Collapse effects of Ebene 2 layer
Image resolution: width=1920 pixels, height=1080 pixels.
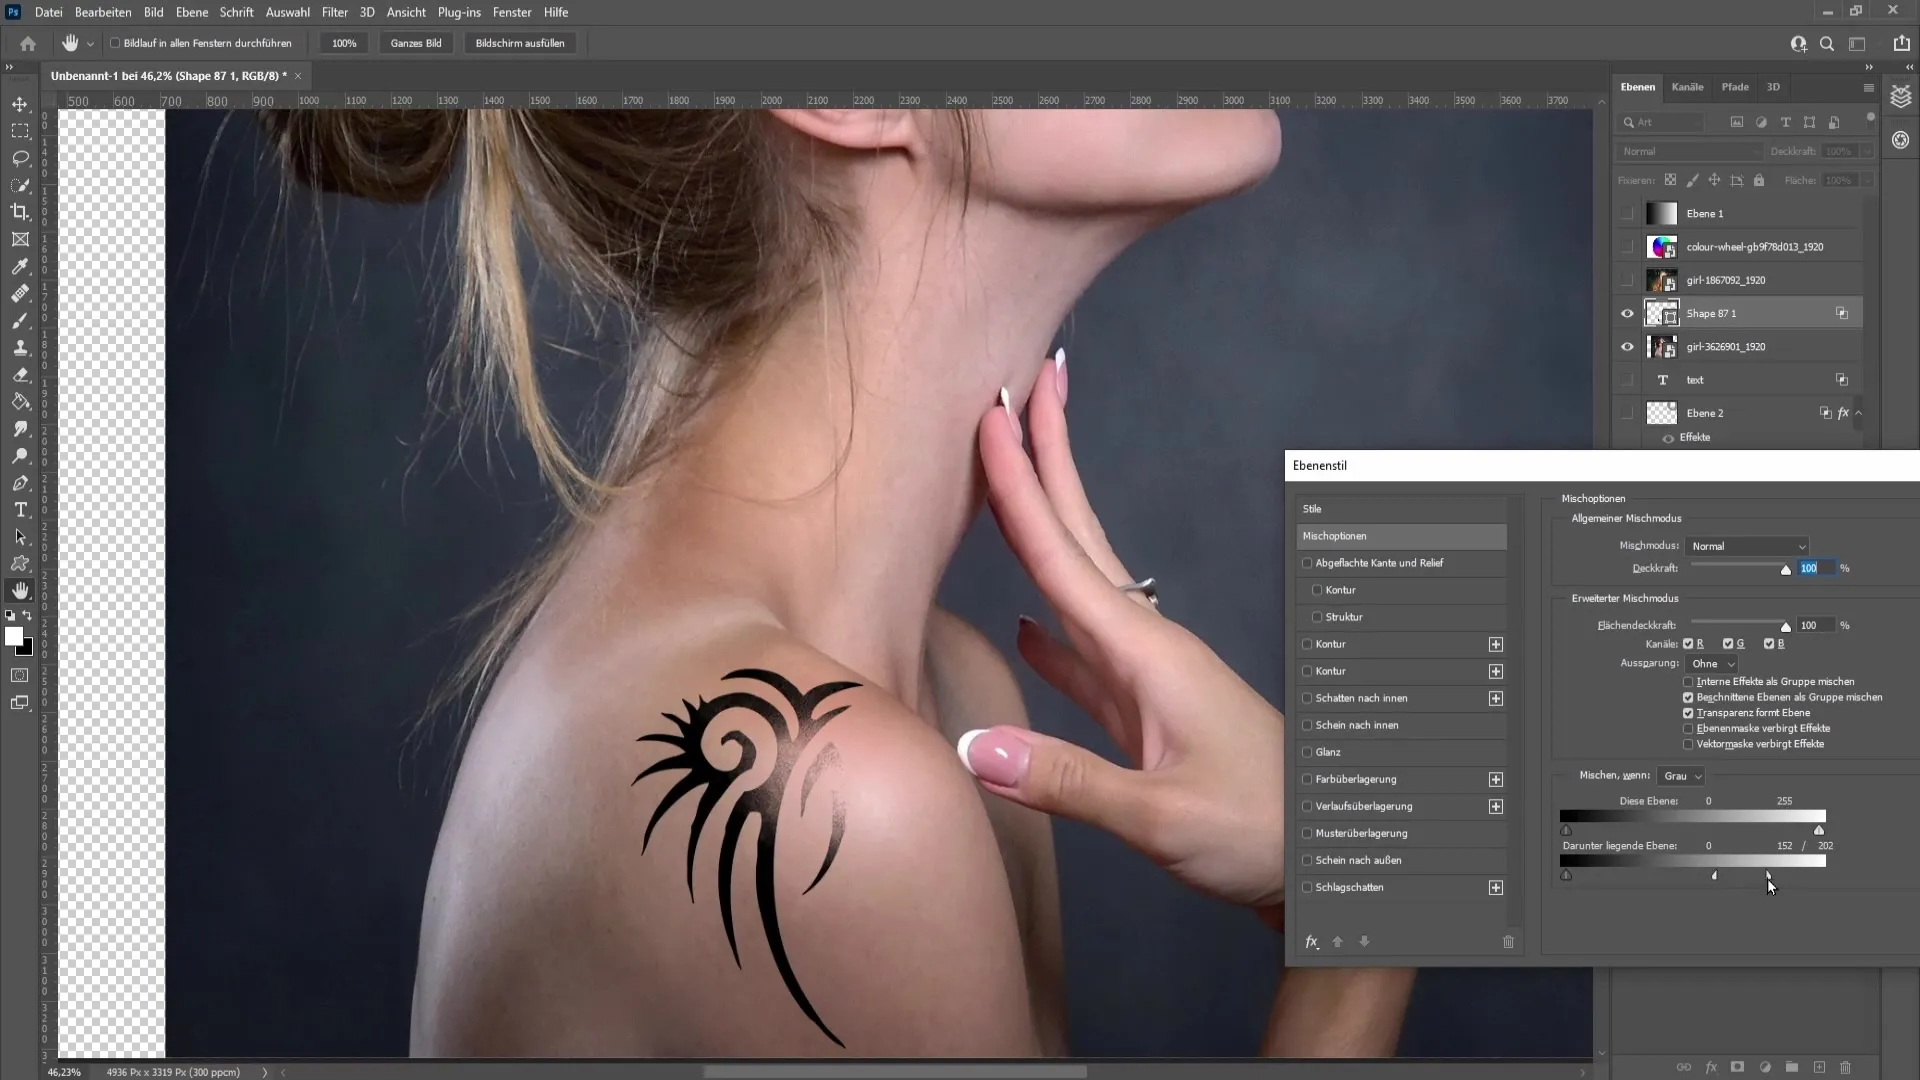[x=1859, y=413]
